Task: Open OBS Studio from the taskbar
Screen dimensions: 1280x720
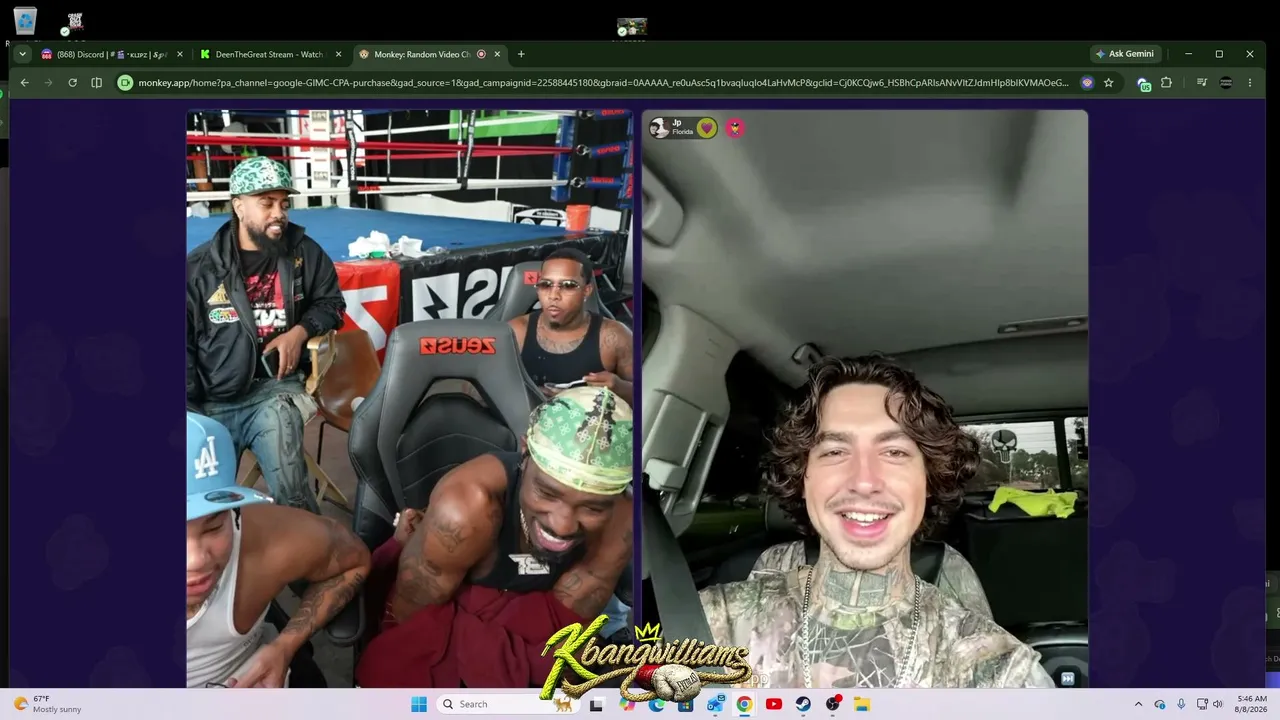Action: click(x=833, y=704)
